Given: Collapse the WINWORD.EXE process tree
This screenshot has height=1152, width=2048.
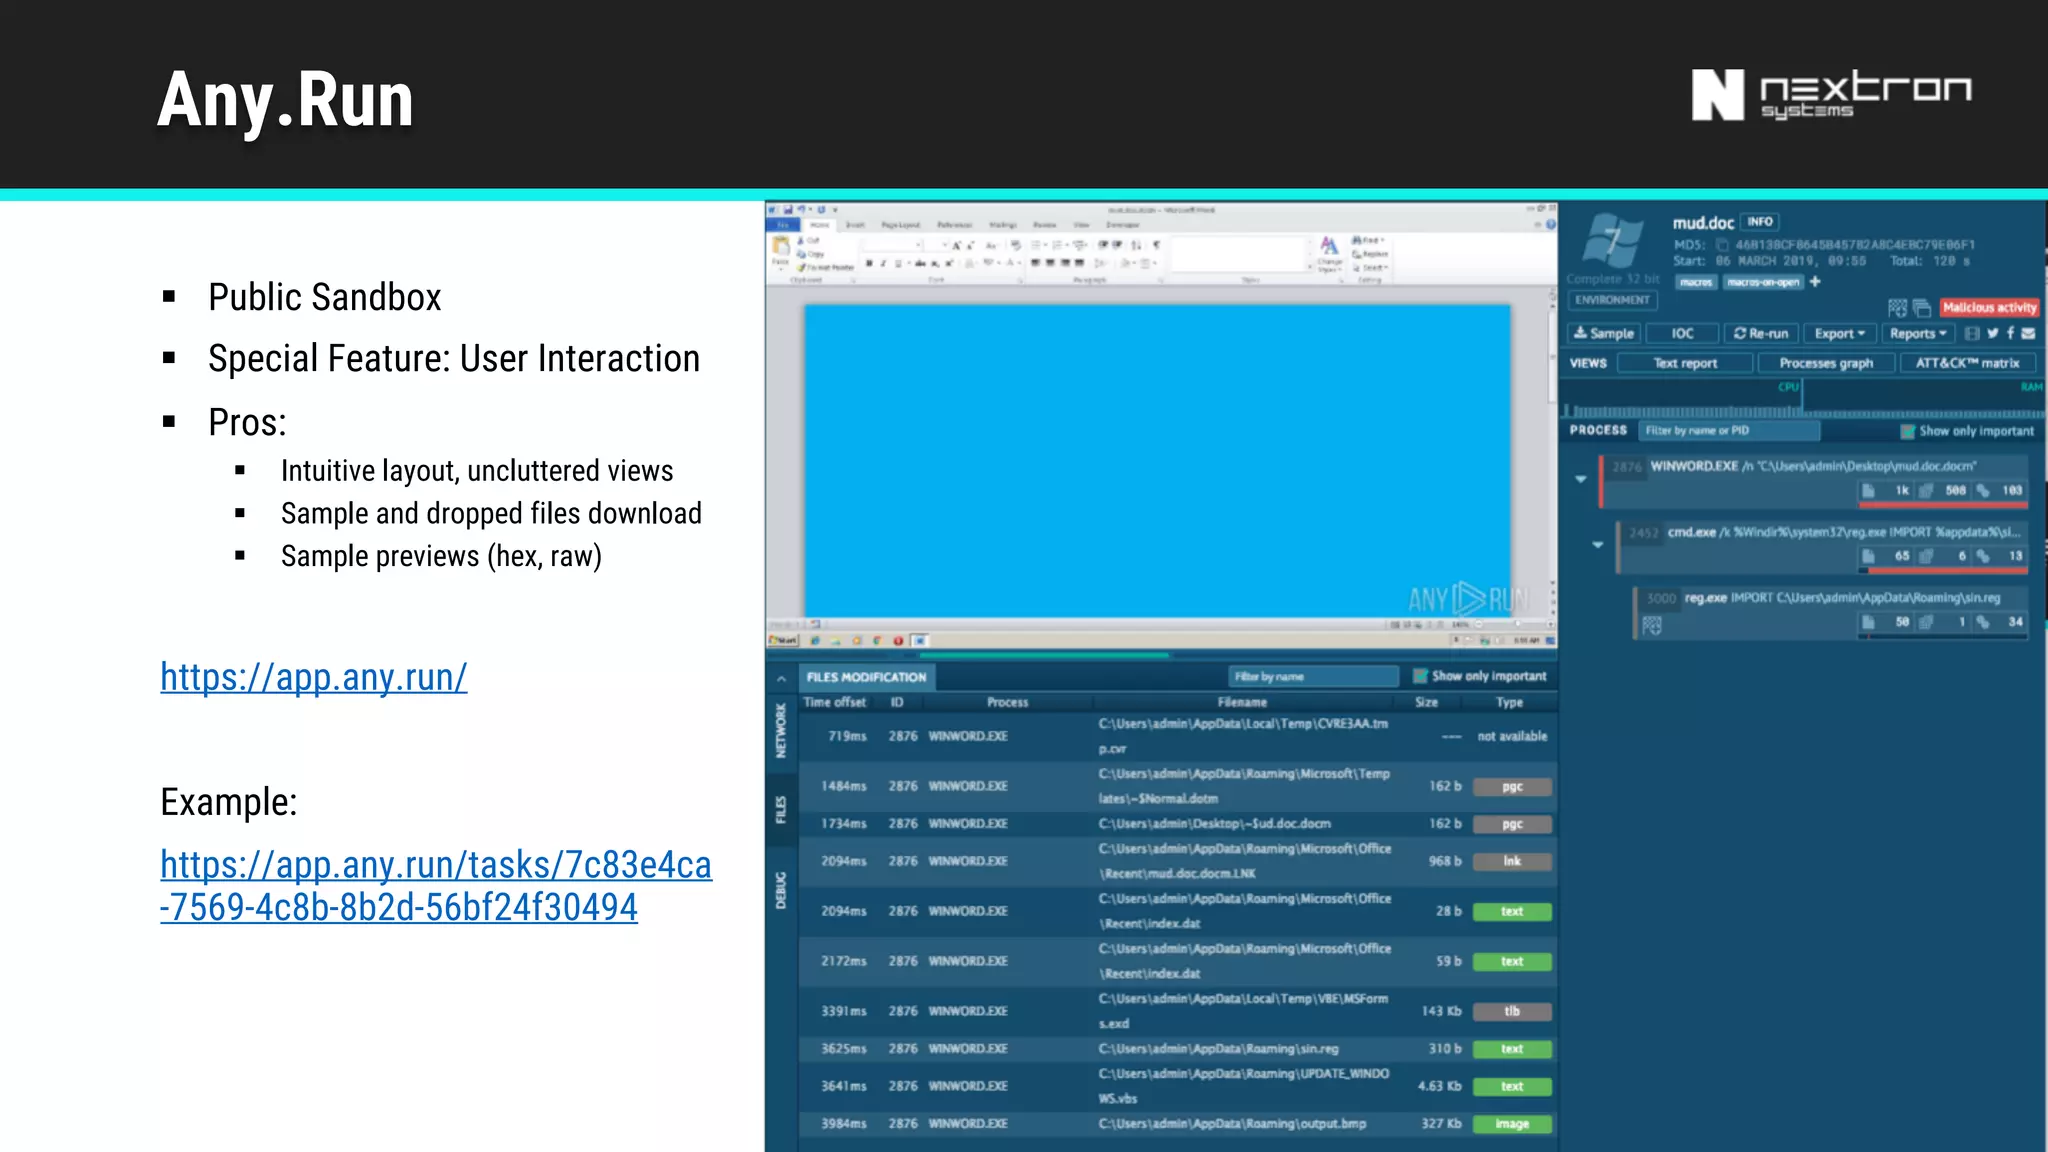Looking at the screenshot, I should pyautogui.click(x=1581, y=479).
